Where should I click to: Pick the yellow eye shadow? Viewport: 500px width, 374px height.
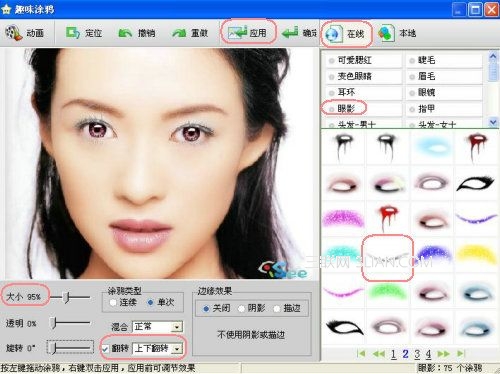tap(476, 254)
